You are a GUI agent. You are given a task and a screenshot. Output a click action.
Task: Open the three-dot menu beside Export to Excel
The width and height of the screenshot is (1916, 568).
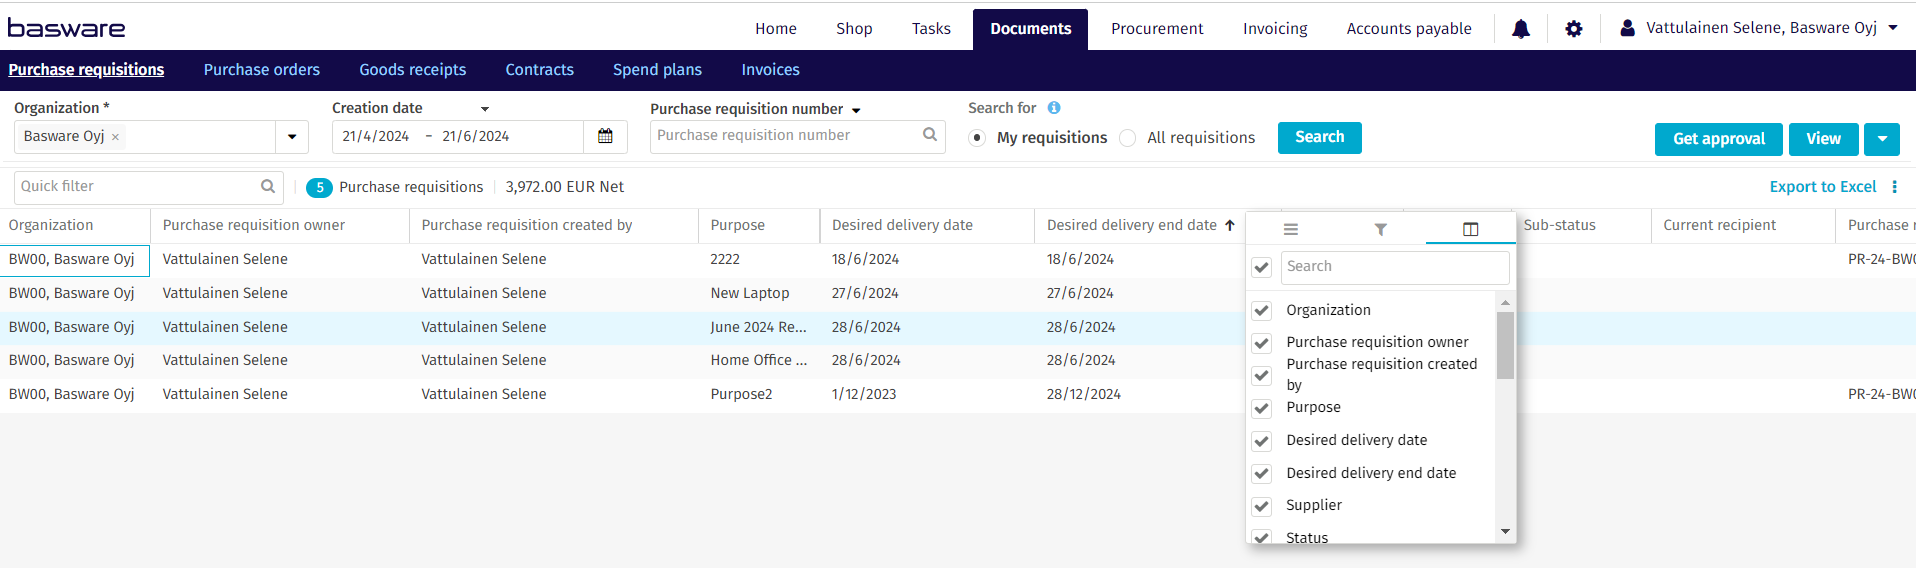tap(1894, 187)
